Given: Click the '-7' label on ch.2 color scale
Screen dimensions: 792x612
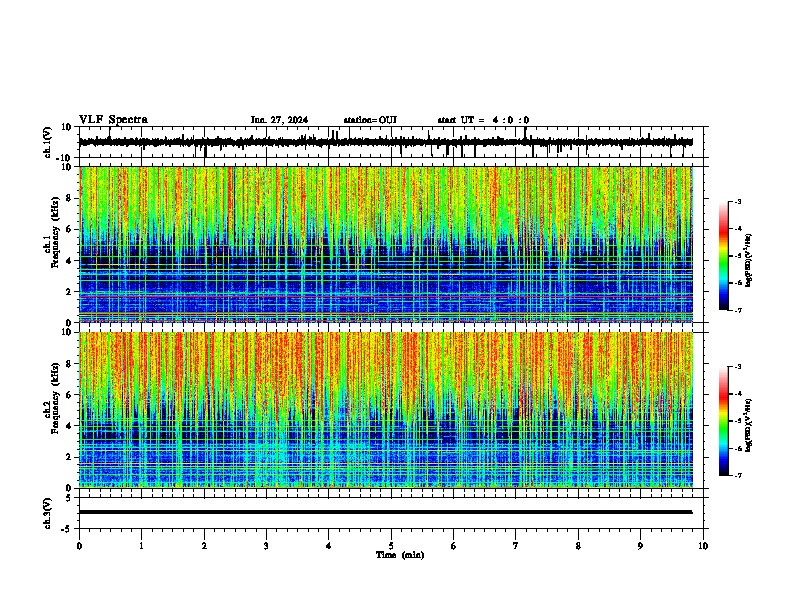Looking at the screenshot, I should point(738,475).
